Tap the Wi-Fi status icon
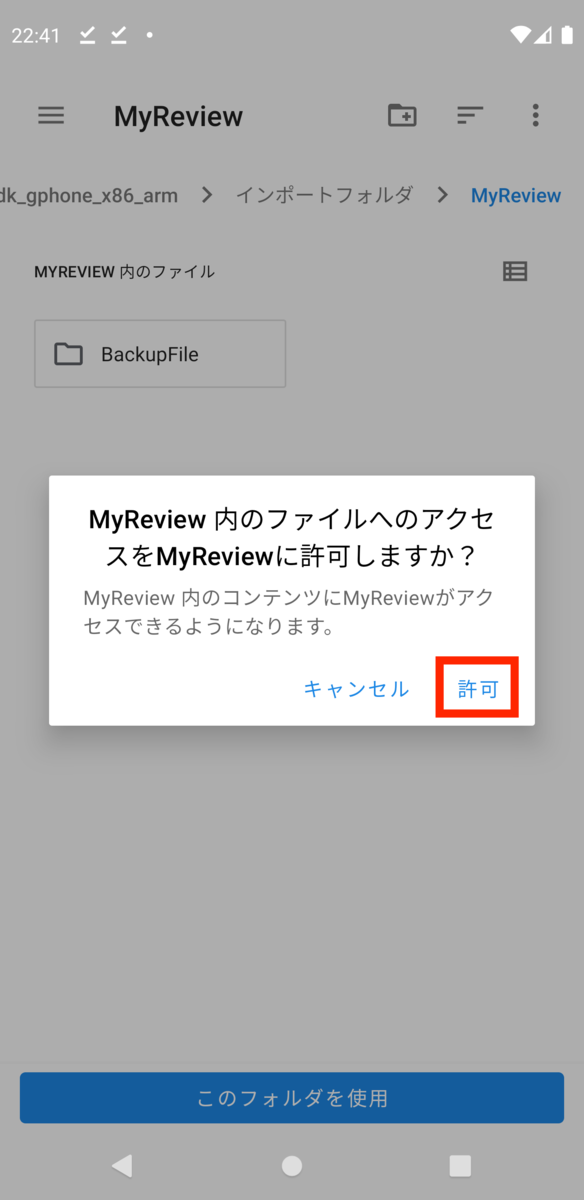 520,35
